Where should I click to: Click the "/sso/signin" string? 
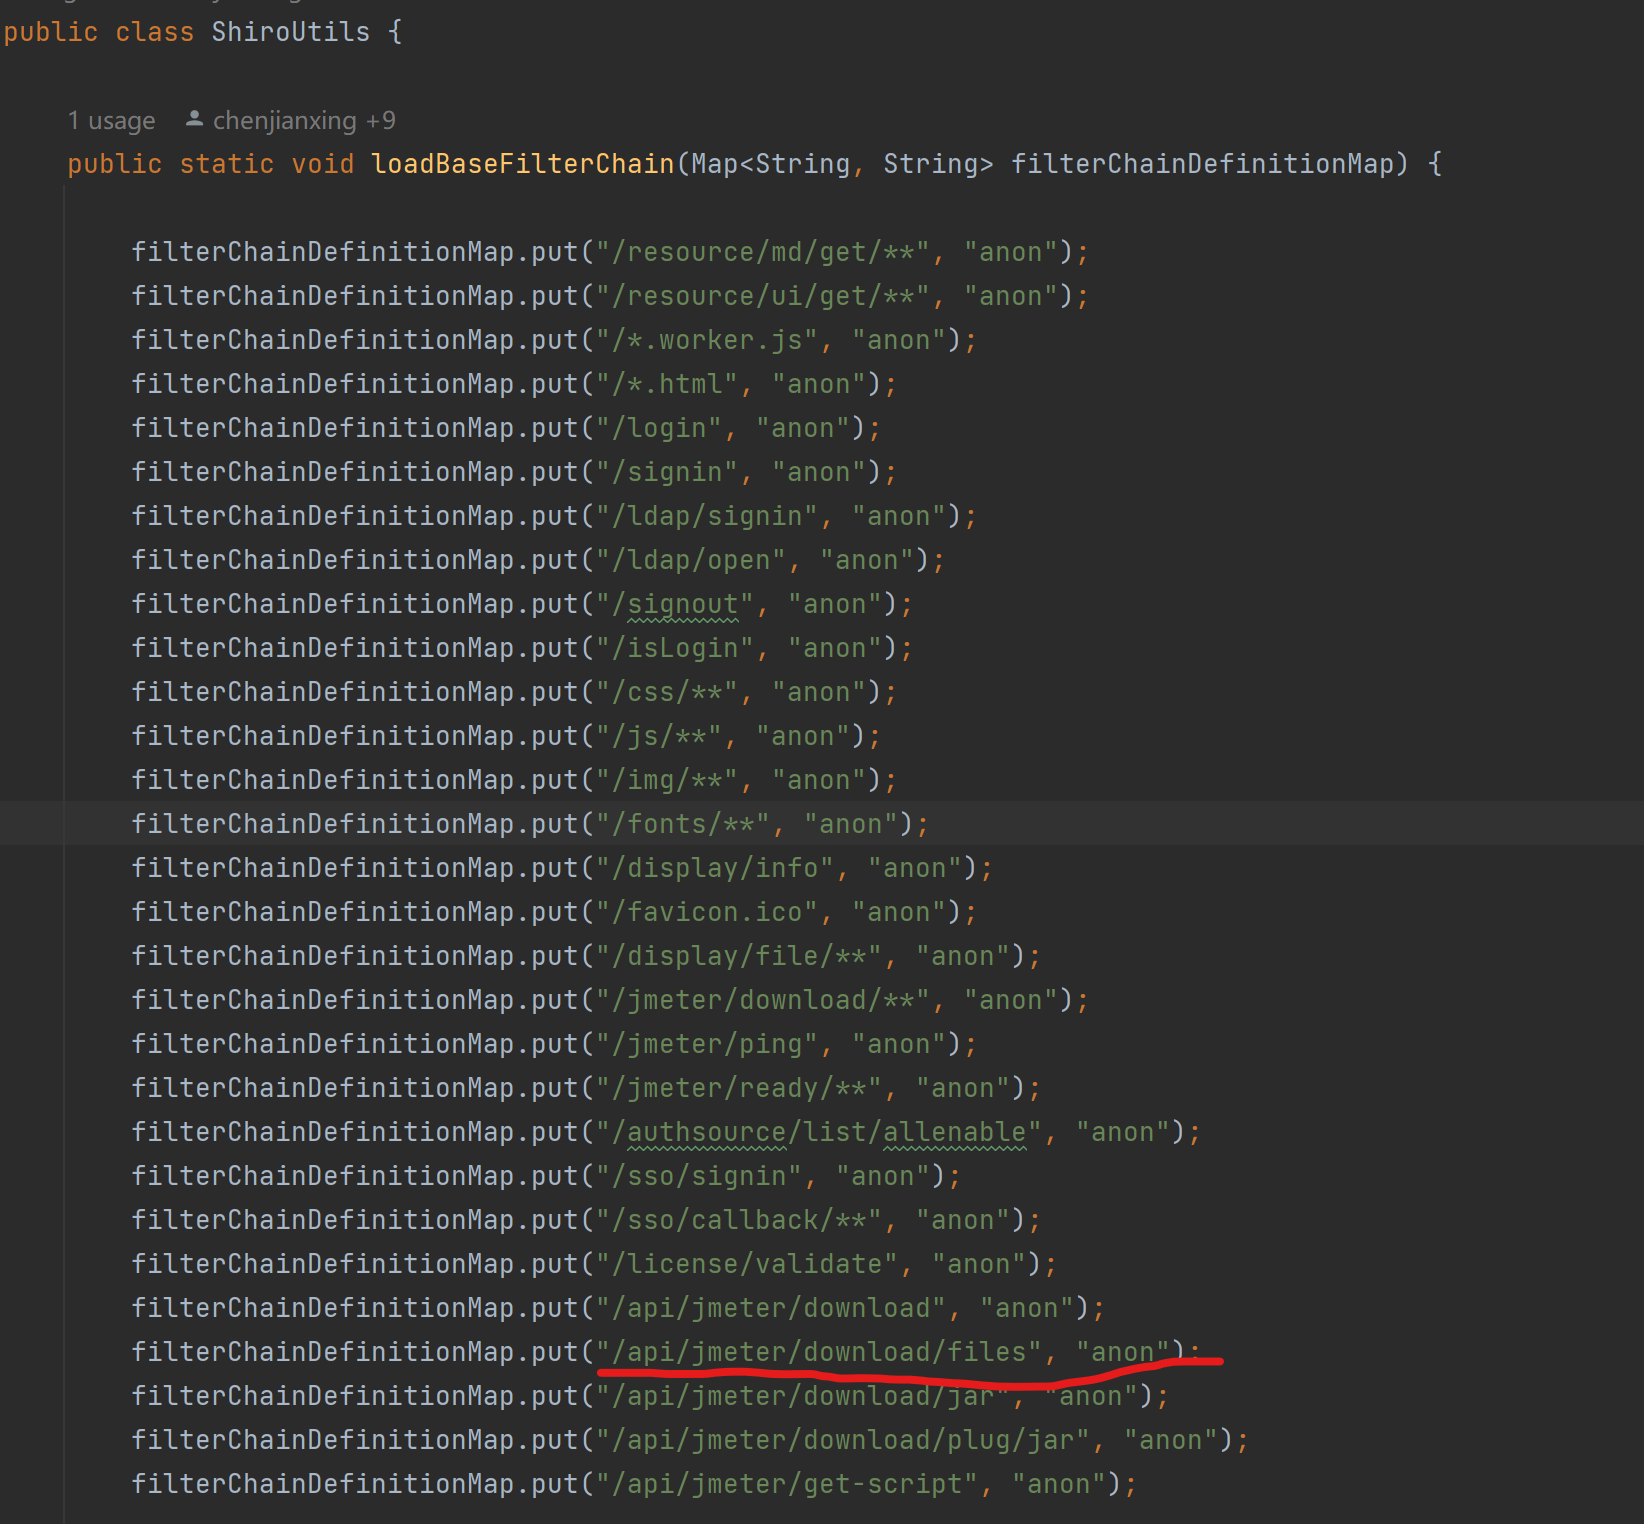pos(699,1176)
